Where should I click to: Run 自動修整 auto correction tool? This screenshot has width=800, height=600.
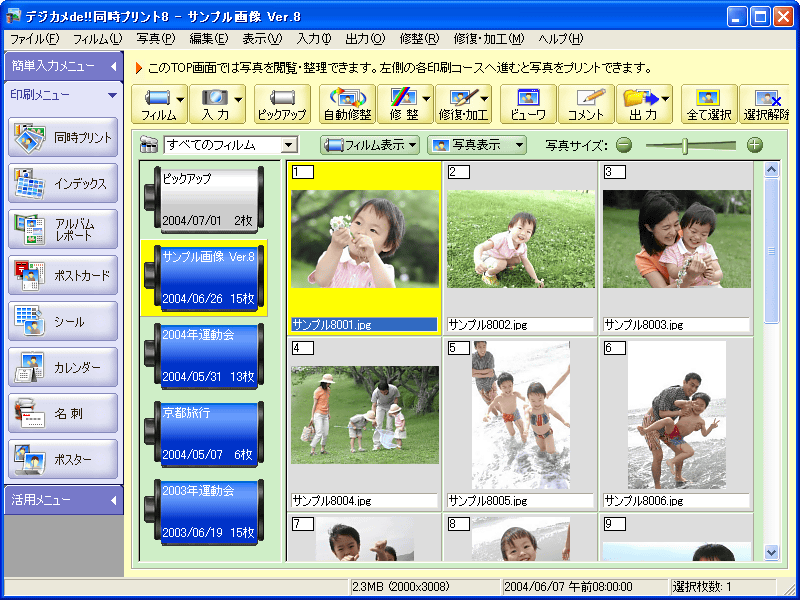(x=347, y=104)
